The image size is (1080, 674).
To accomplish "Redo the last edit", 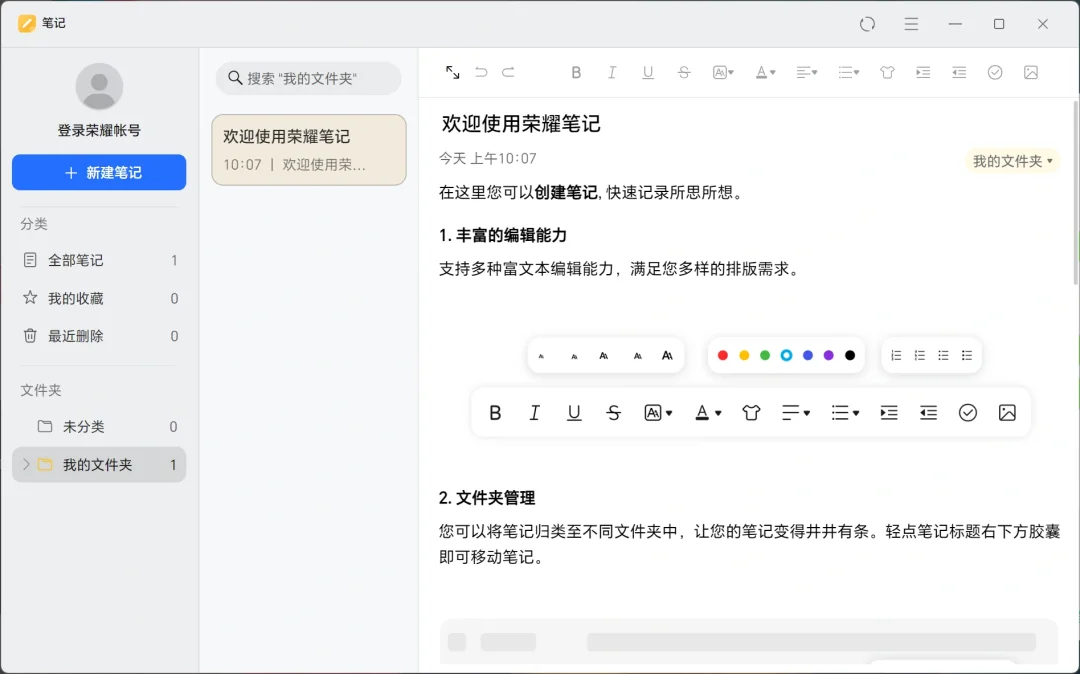I will 508,72.
